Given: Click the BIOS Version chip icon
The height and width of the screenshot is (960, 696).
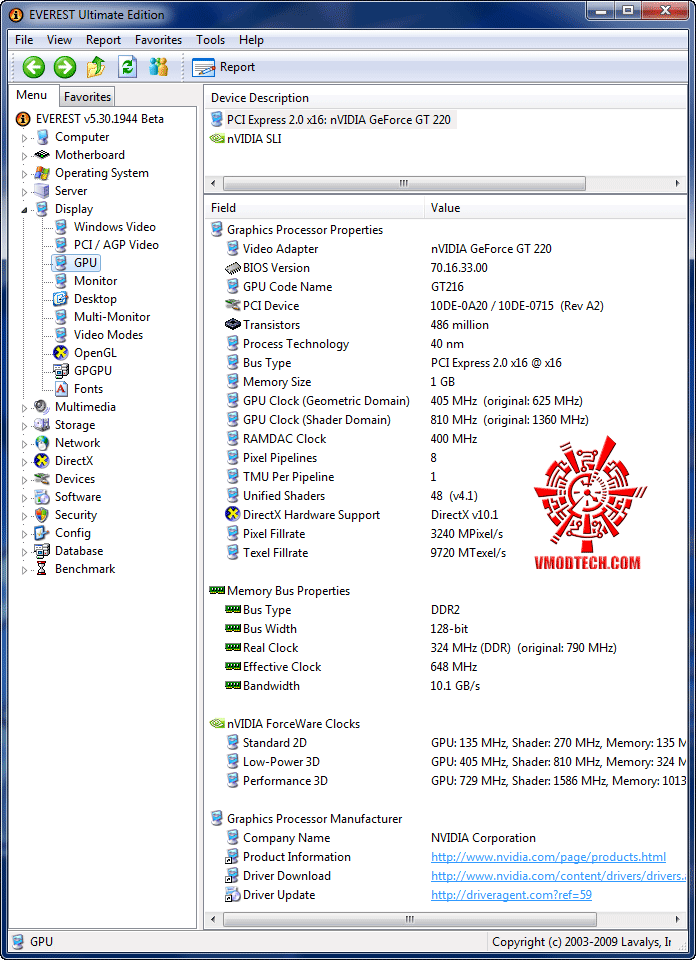Looking at the screenshot, I should [x=233, y=268].
